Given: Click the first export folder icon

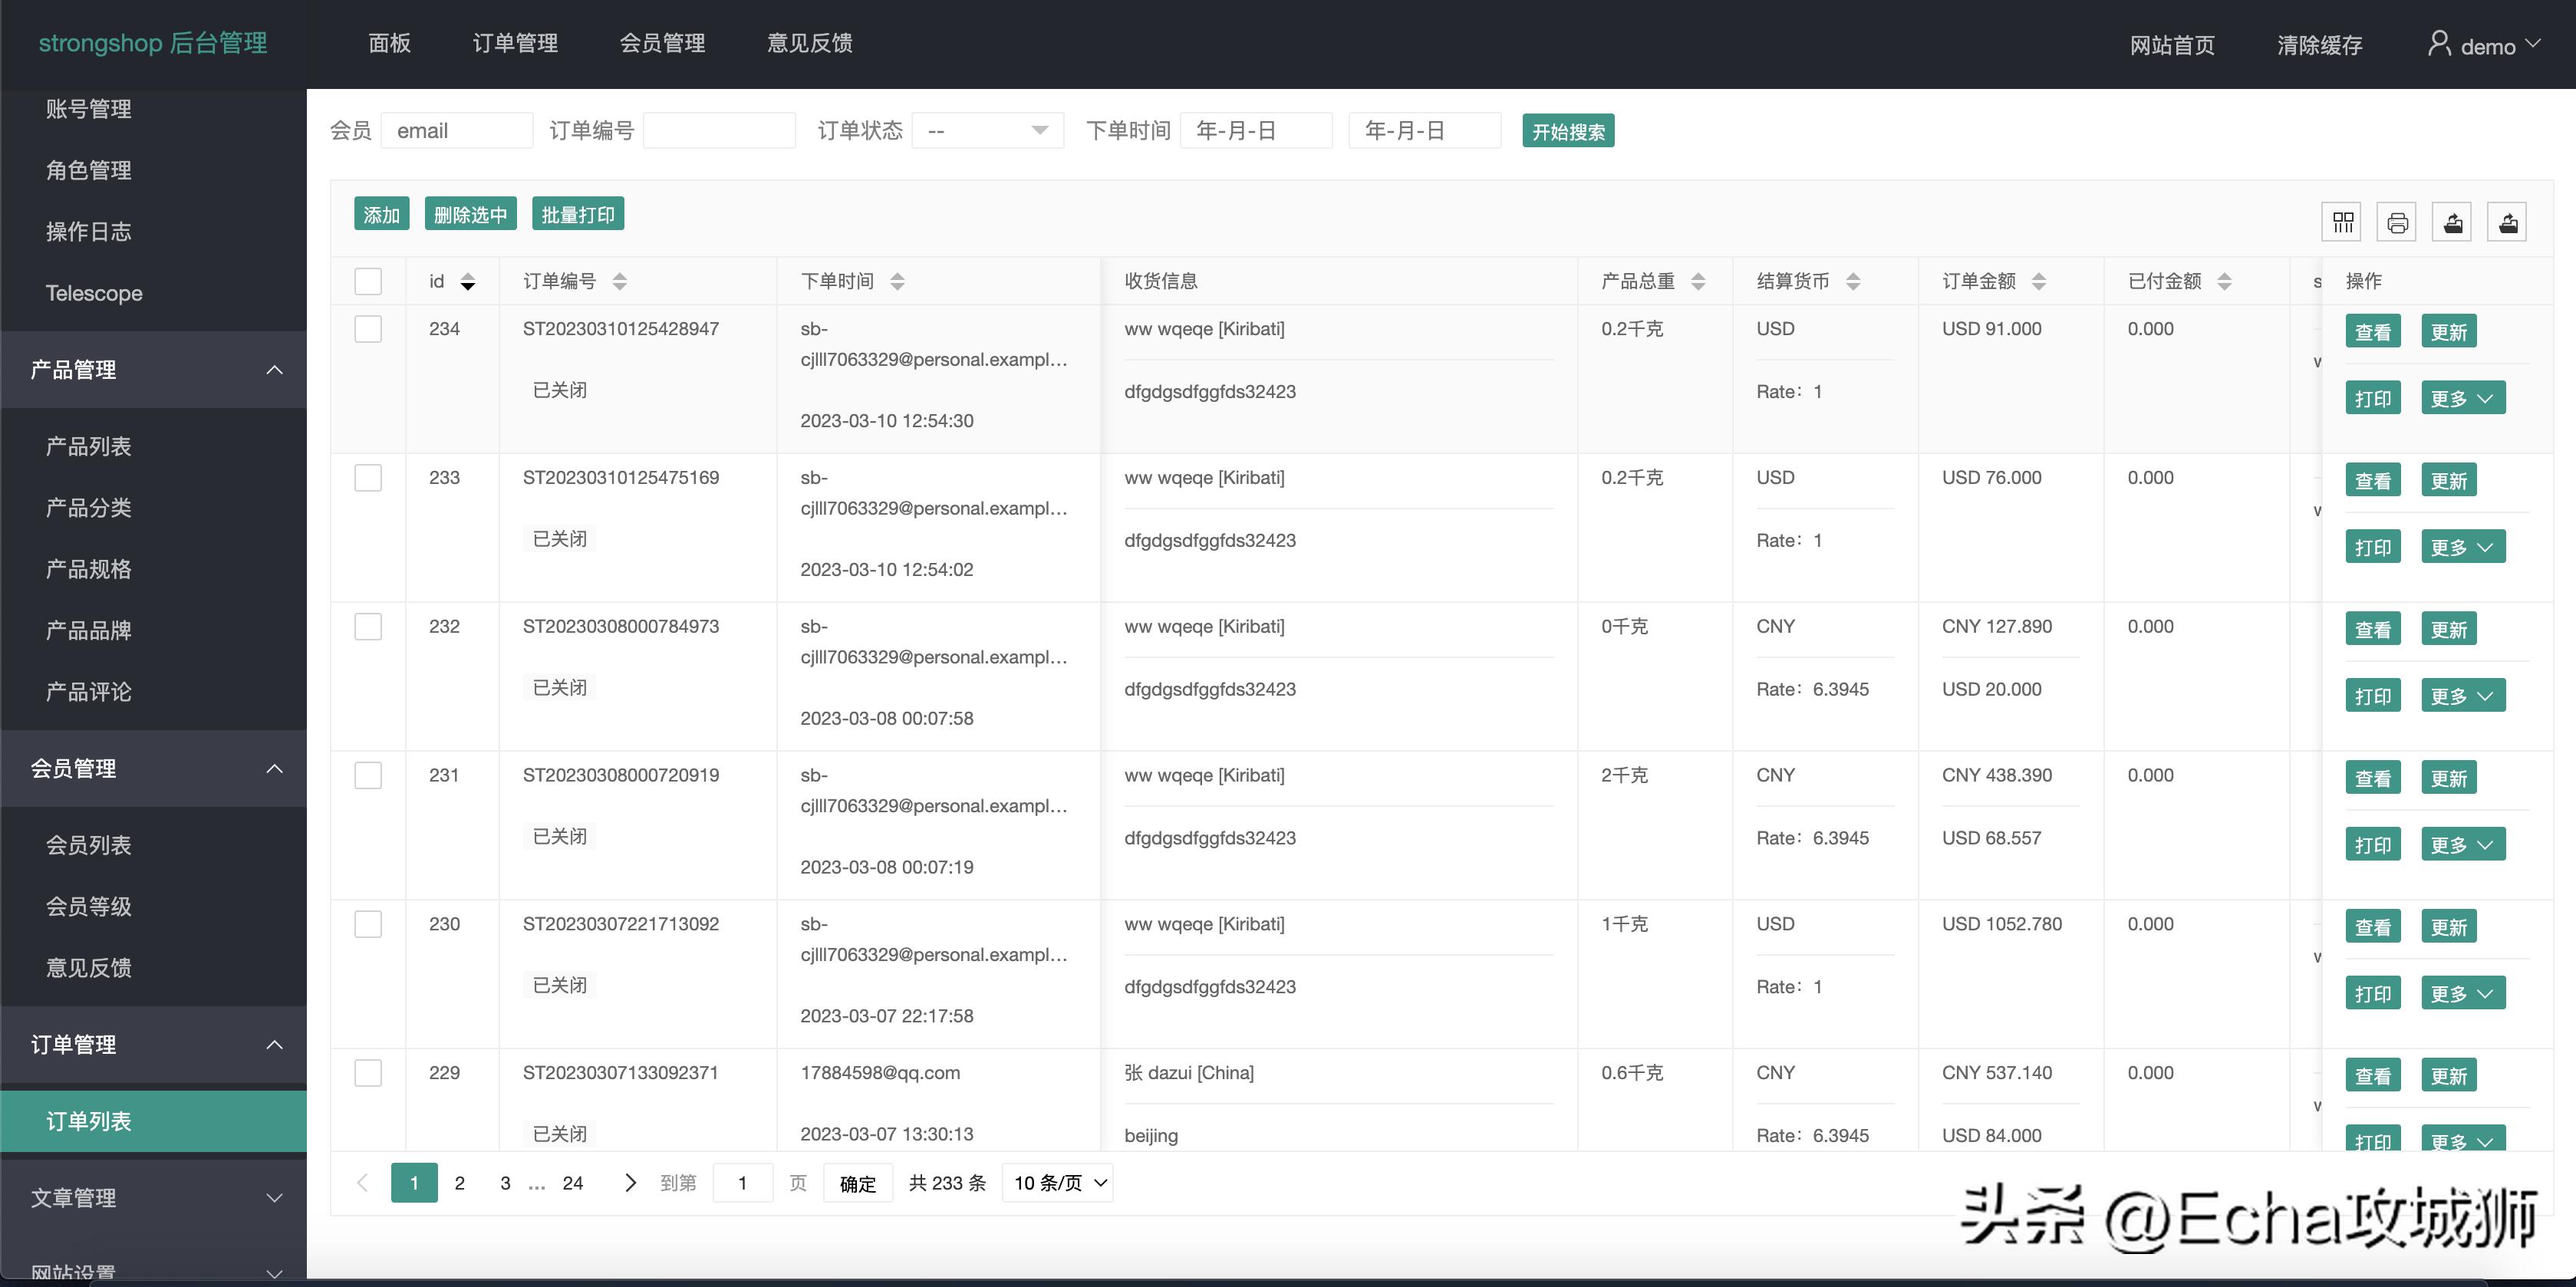Looking at the screenshot, I should (2452, 222).
